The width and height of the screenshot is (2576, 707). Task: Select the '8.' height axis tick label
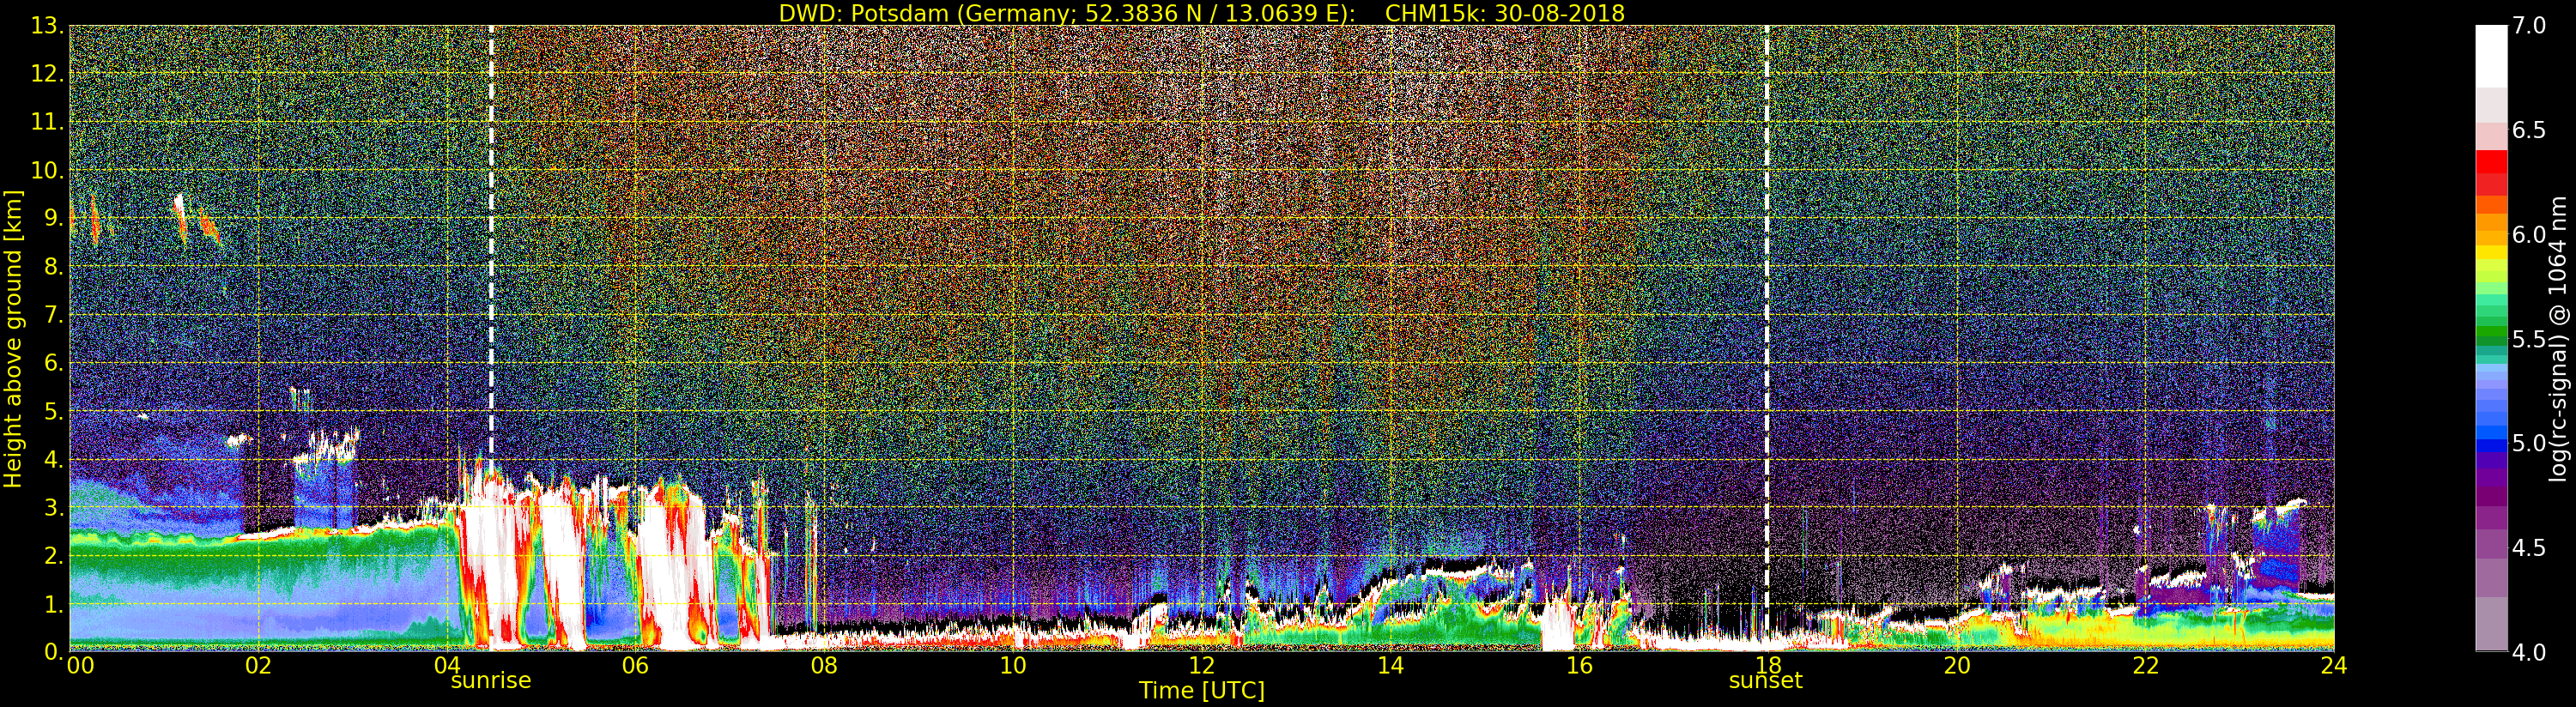pyautogui.click(x=54, y=267)
